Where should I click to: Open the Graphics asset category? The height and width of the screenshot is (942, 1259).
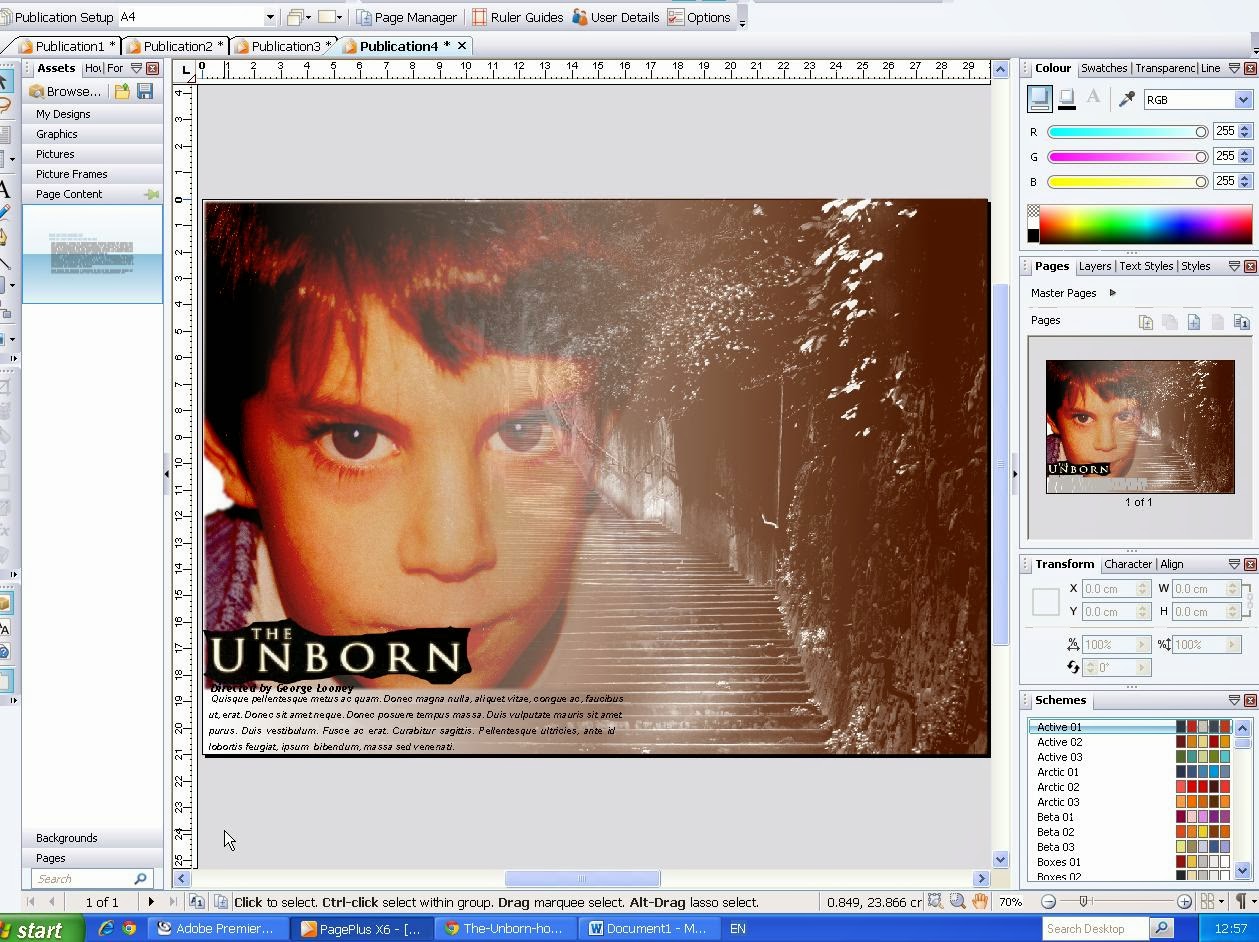(x=93, y=134)
